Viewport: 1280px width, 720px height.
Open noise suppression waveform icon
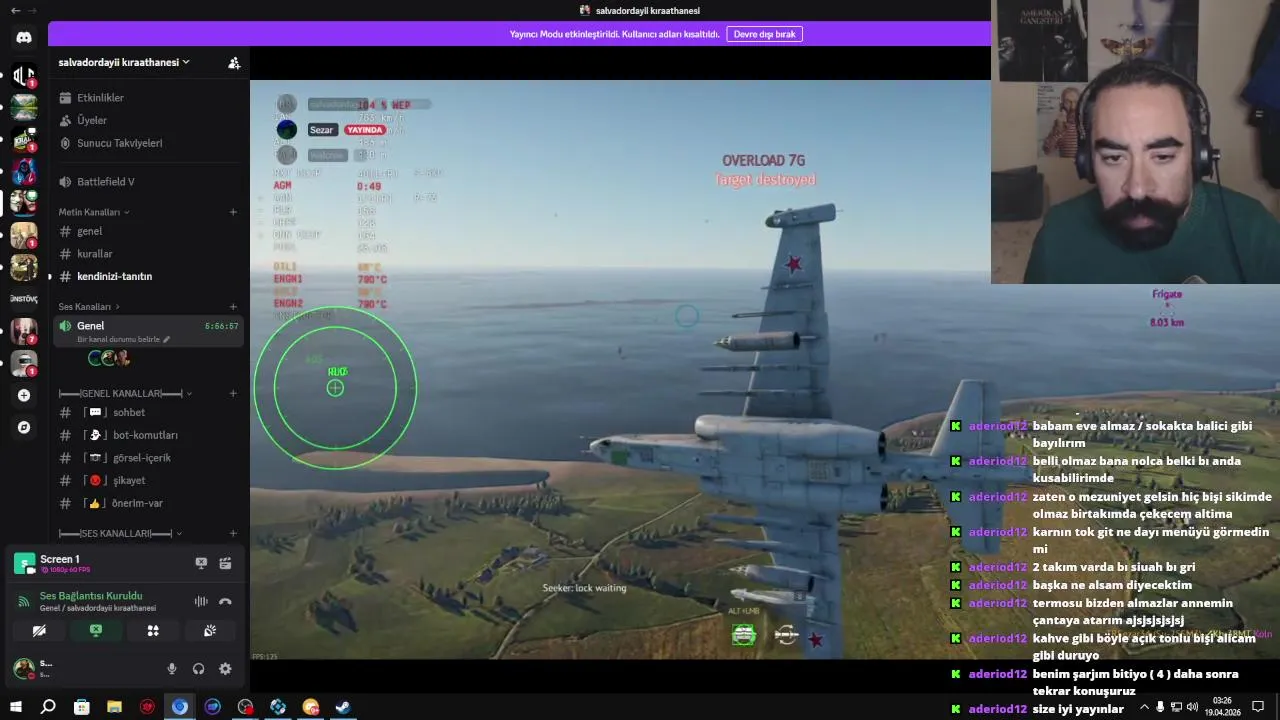pos(201,601)
